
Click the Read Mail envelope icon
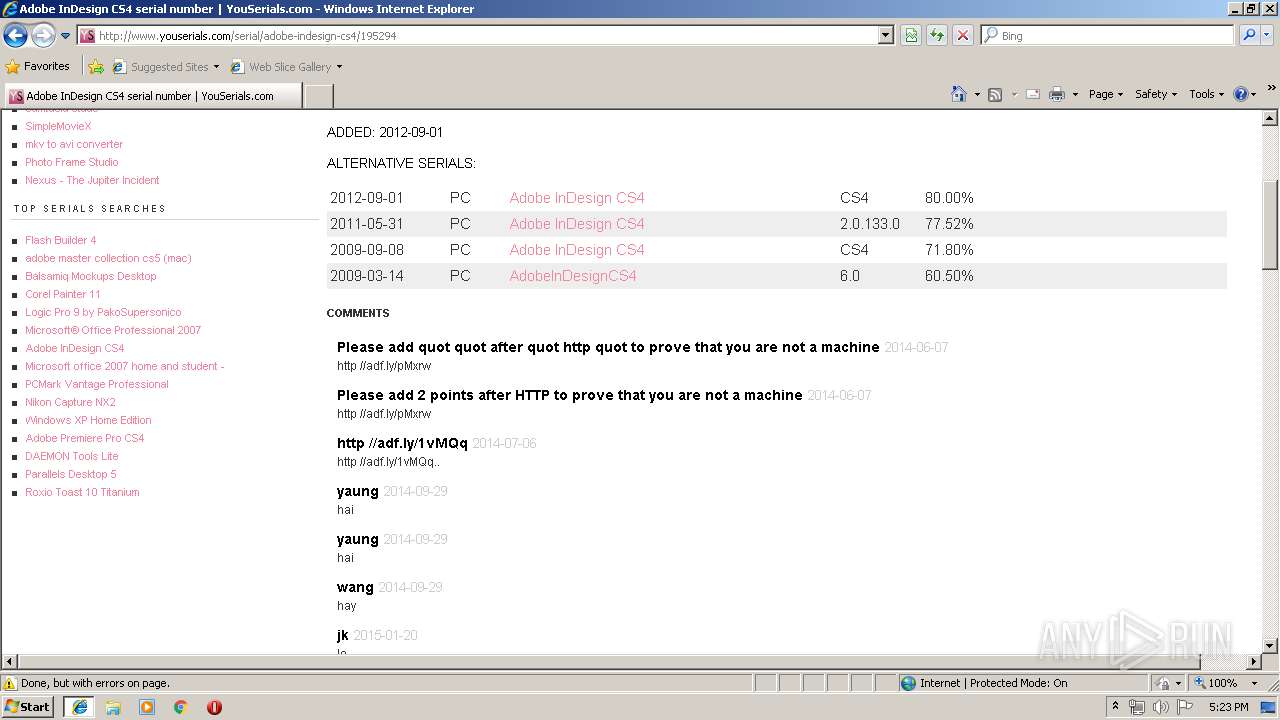point(1033,94)
